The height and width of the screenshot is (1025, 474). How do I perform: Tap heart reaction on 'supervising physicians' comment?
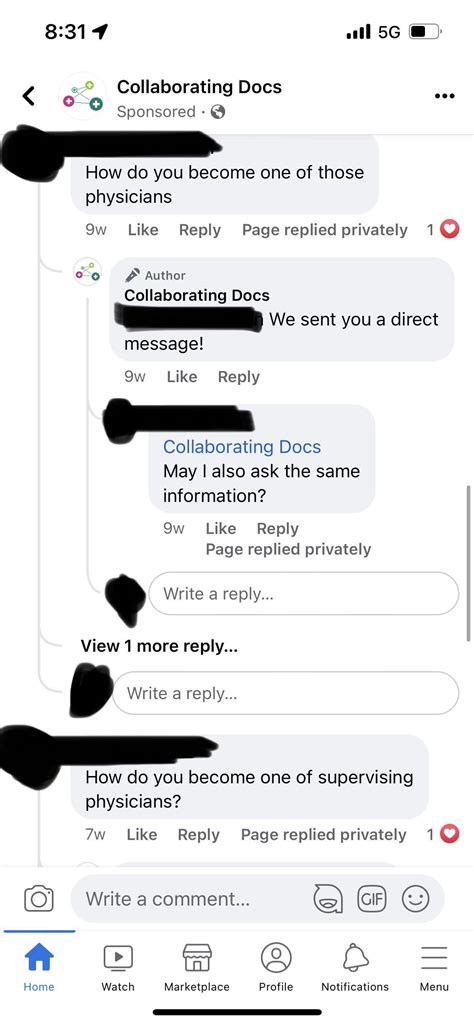click(450, 834)
